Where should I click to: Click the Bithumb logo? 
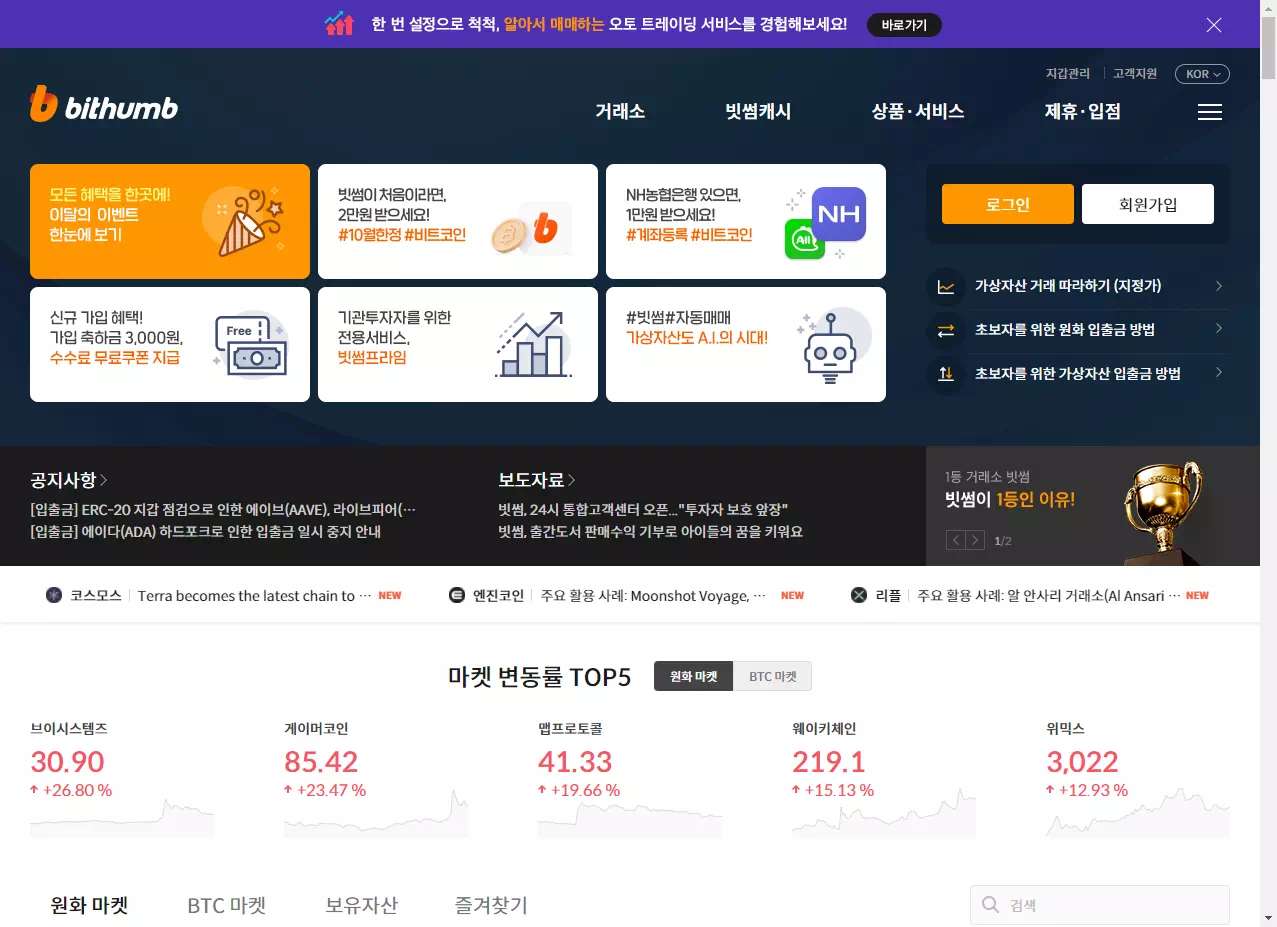[104, 105]
